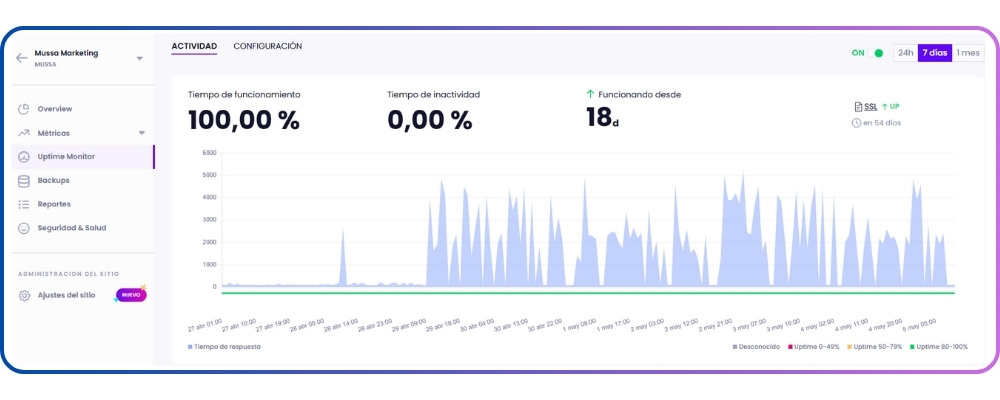This screenshot has width=1000, height=400.
Task: Switch to the CONFIGURACIÓN tab
Action: (268, 47)
